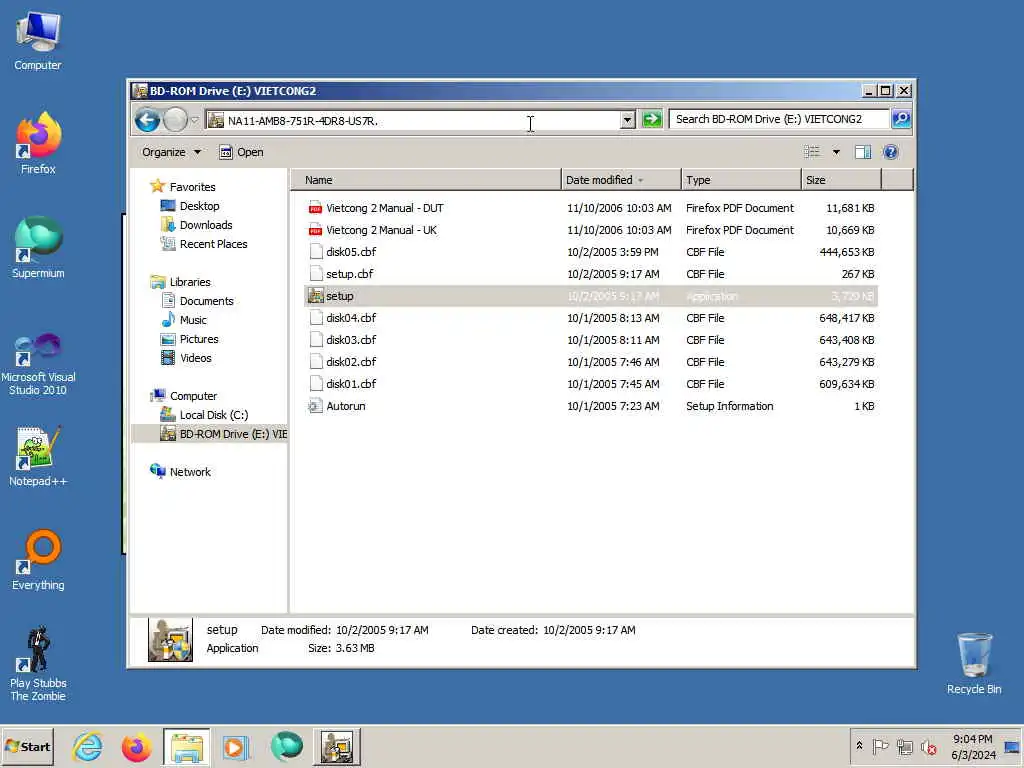Open the view options dropdown arrow
Screen dimensions: 1024x768
click(x=836, y=152)
